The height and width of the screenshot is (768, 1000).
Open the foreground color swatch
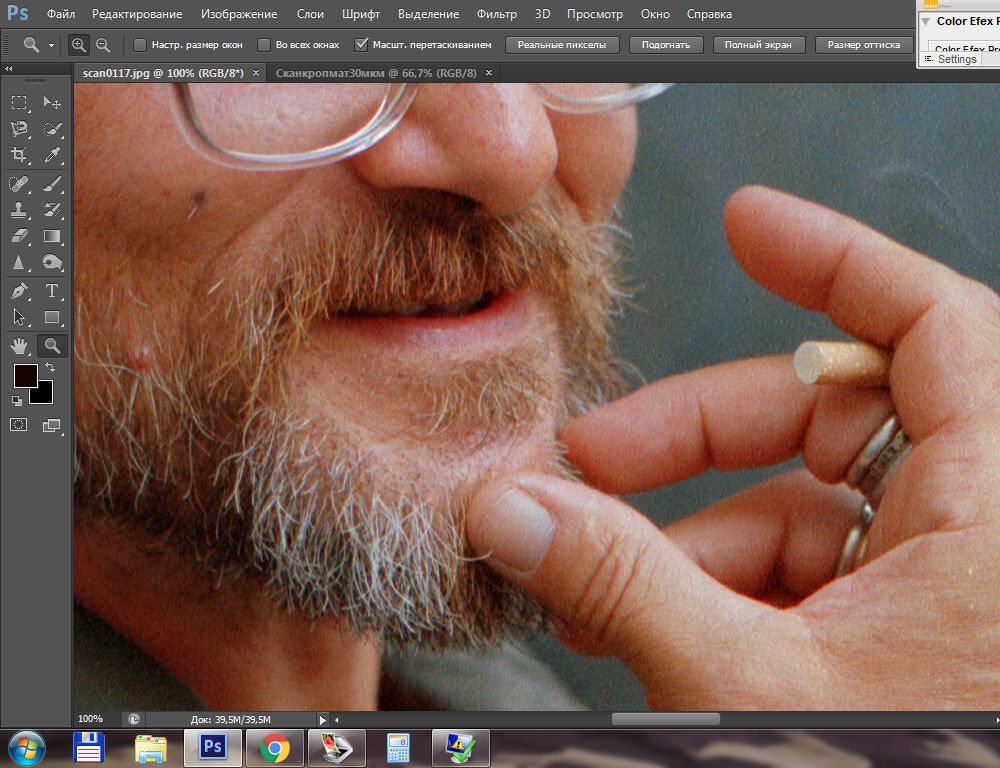click(x=25, y=377)
